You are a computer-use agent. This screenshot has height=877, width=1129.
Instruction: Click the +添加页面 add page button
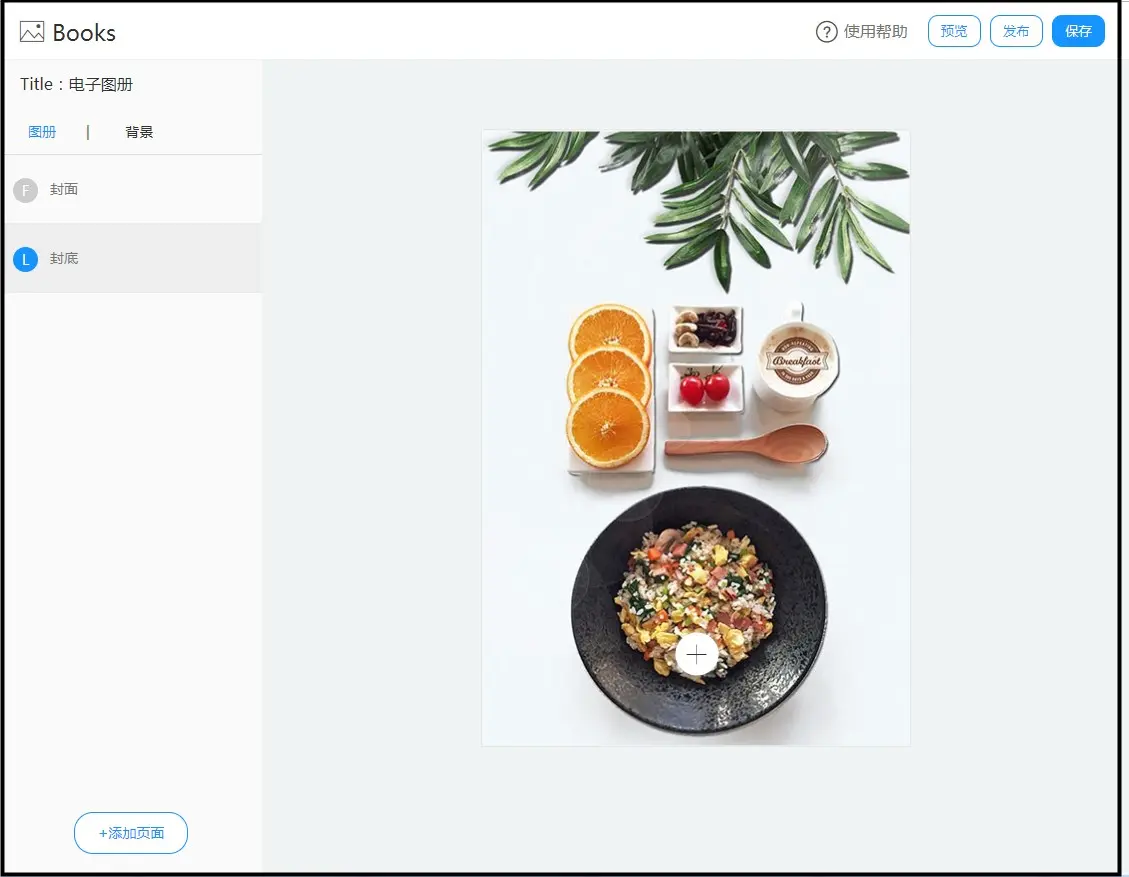tap(131, 833)
